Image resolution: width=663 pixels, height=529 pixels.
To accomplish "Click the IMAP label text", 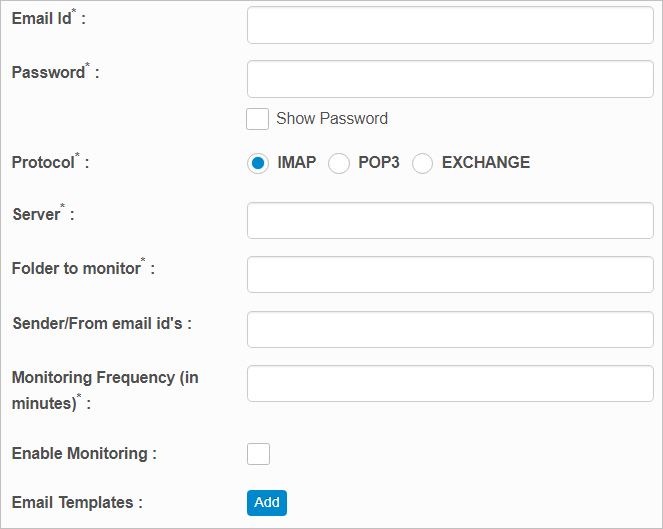I will pos(296,163).
